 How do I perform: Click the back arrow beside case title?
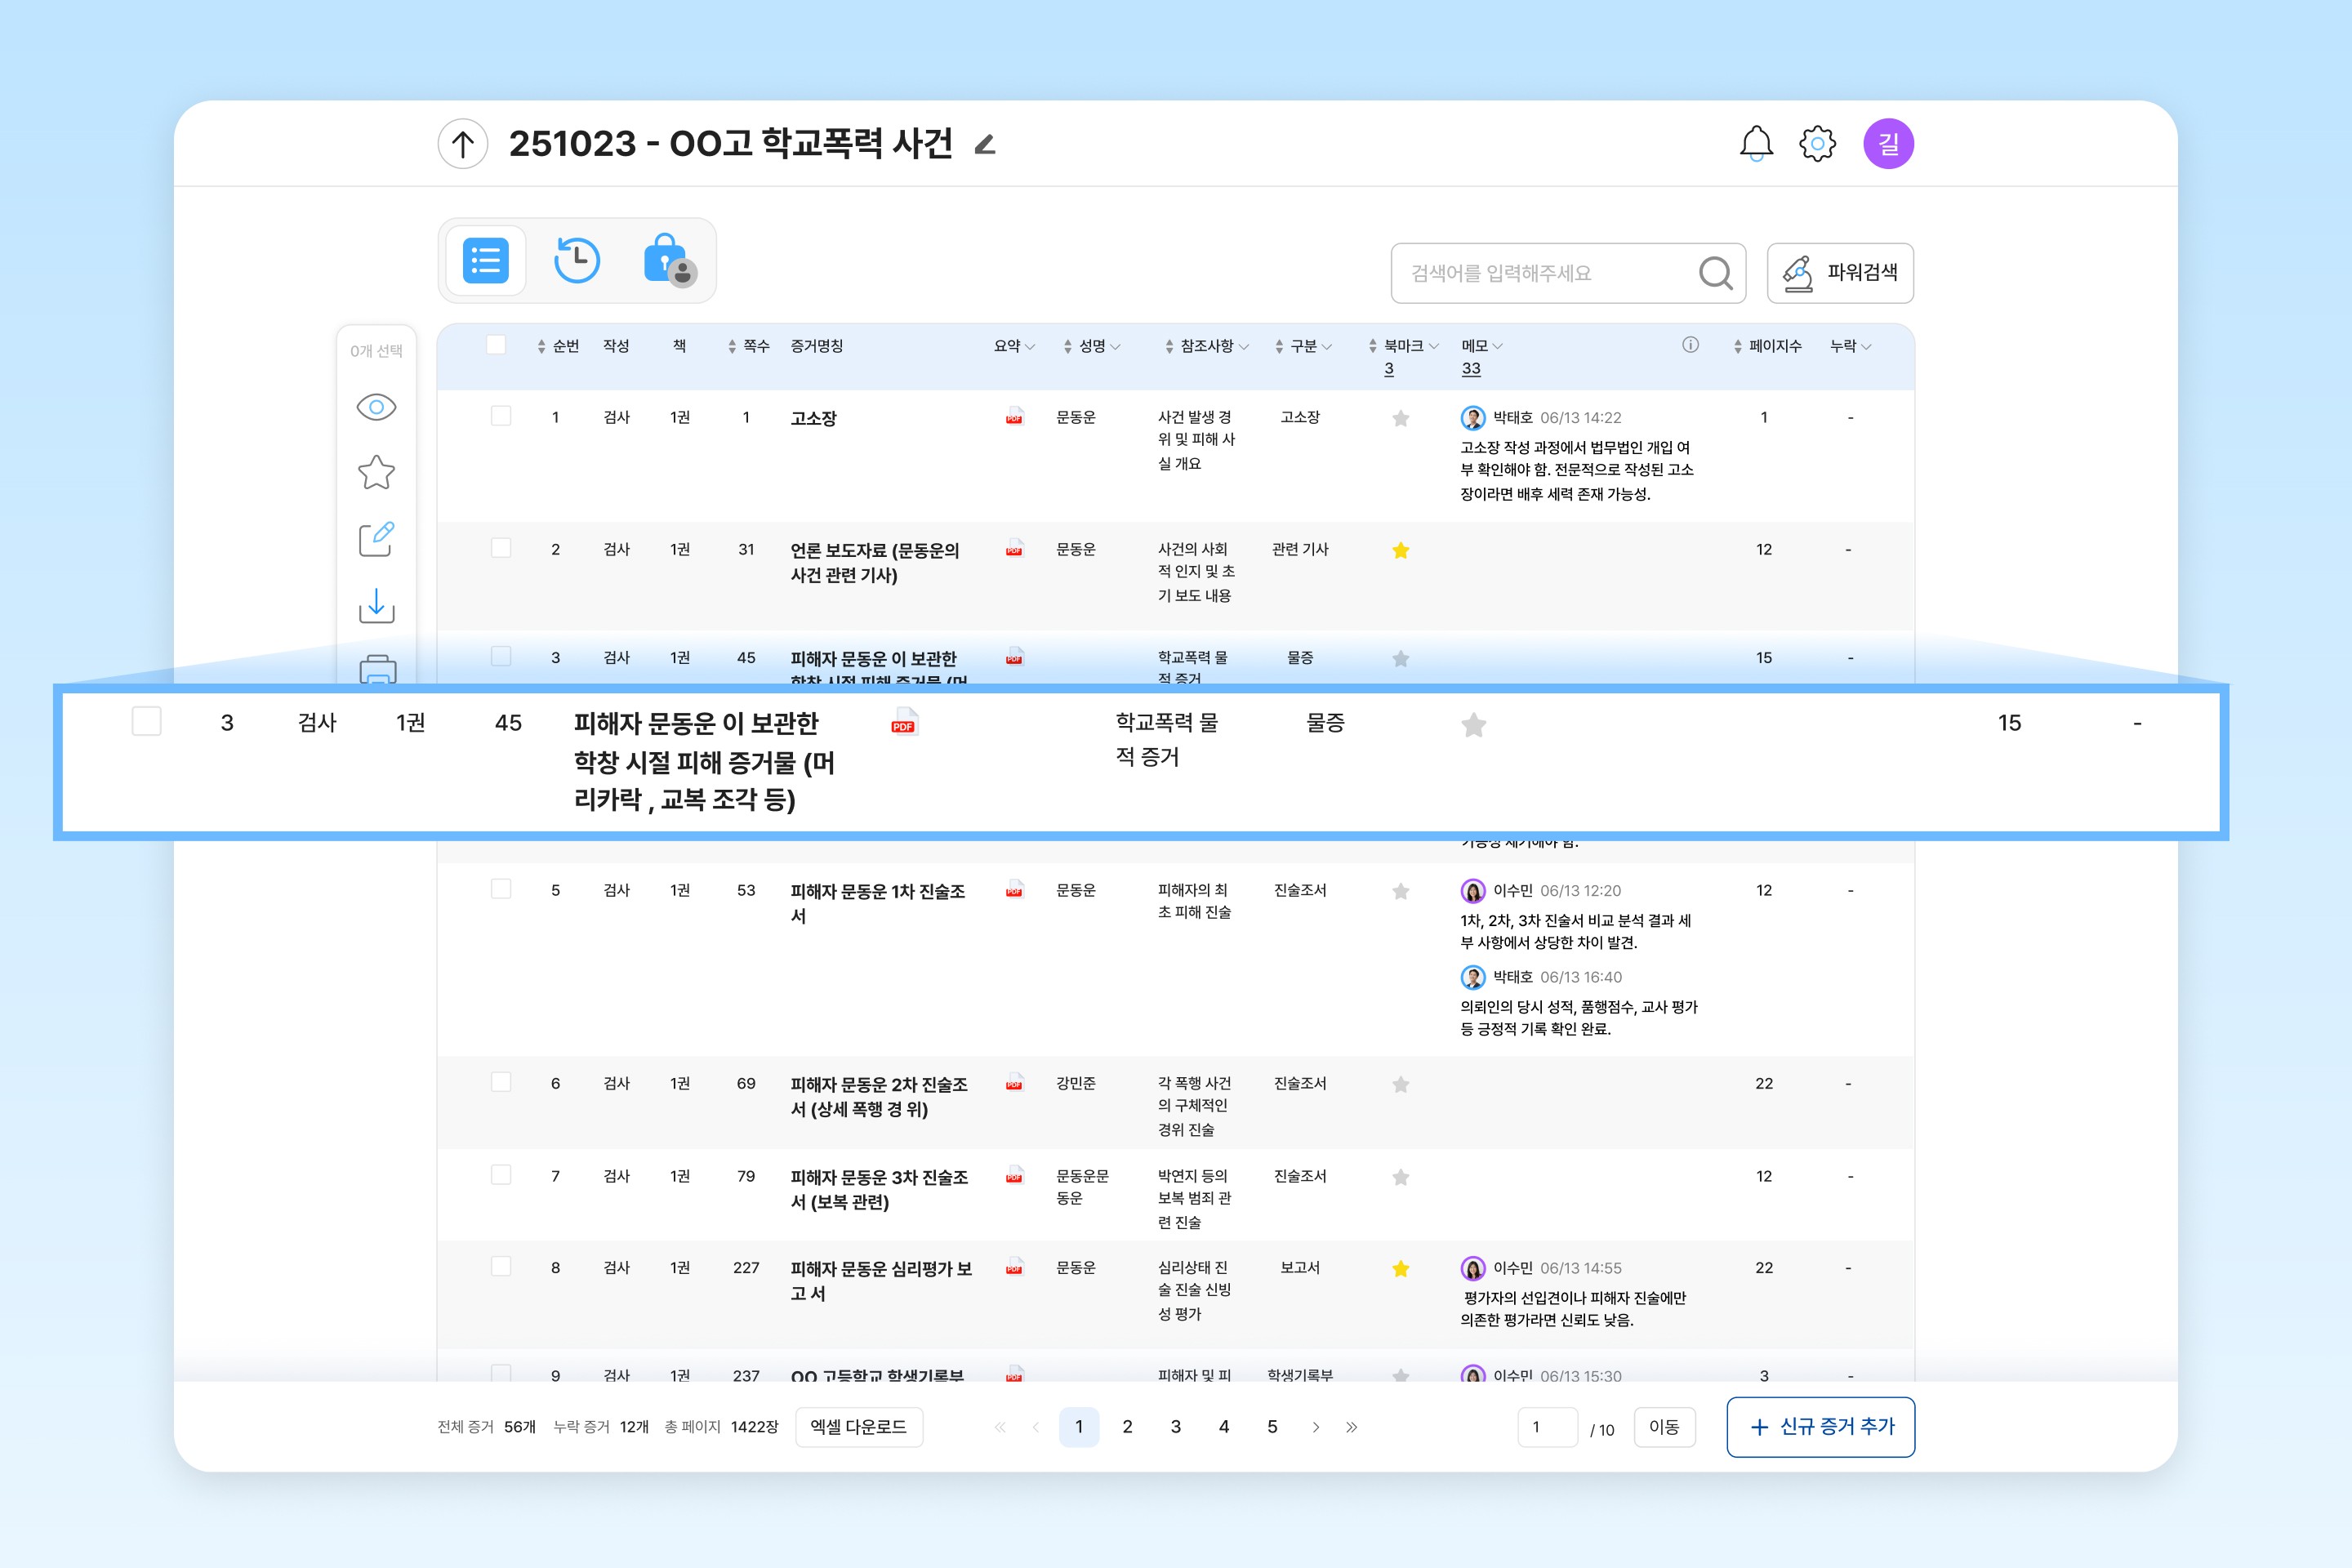tap(462, 144)
